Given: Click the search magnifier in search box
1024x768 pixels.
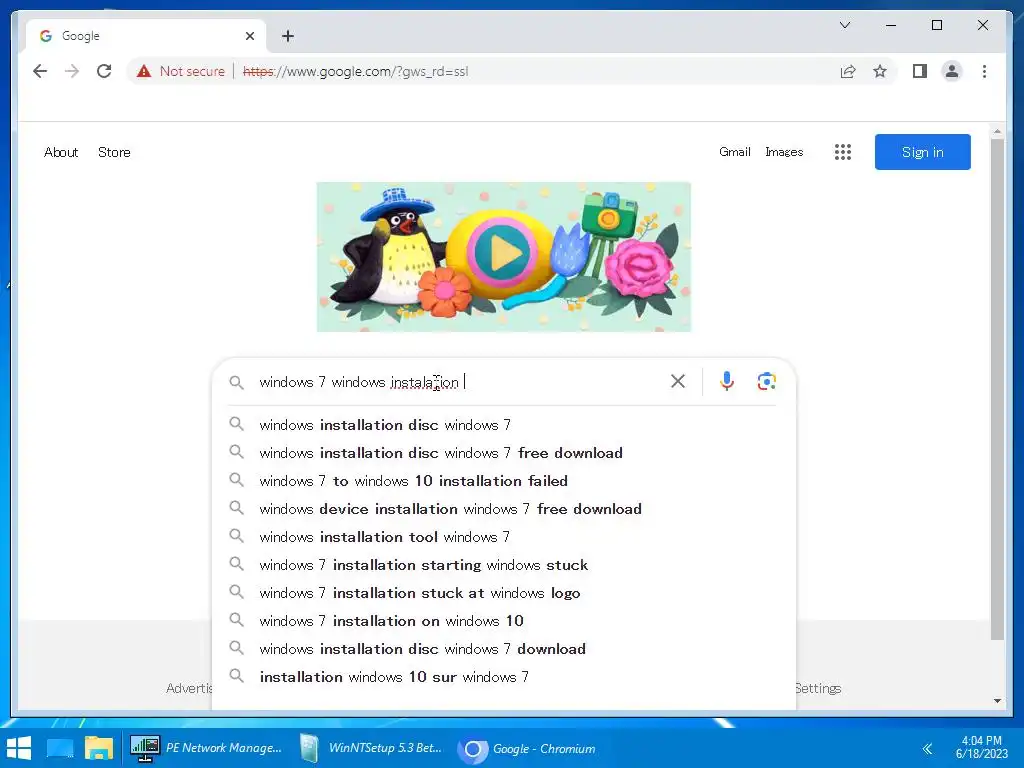Looking at the screenshot, I should [x=236, y=383].
